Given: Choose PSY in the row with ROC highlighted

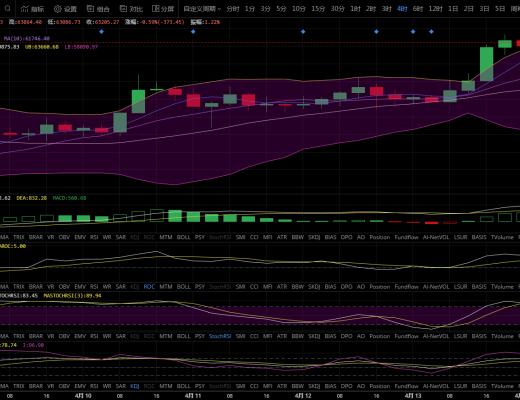Looking at the screenshot, I should [x=200, y=287].
